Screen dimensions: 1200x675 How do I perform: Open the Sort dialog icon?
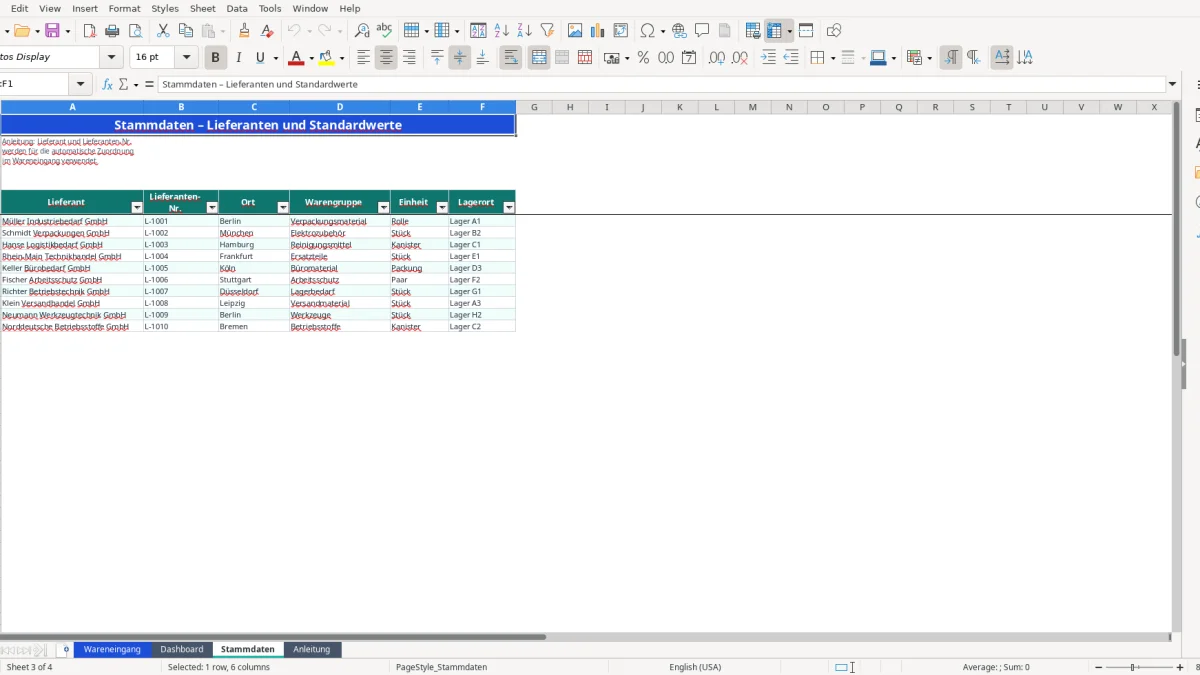(478, 31)
